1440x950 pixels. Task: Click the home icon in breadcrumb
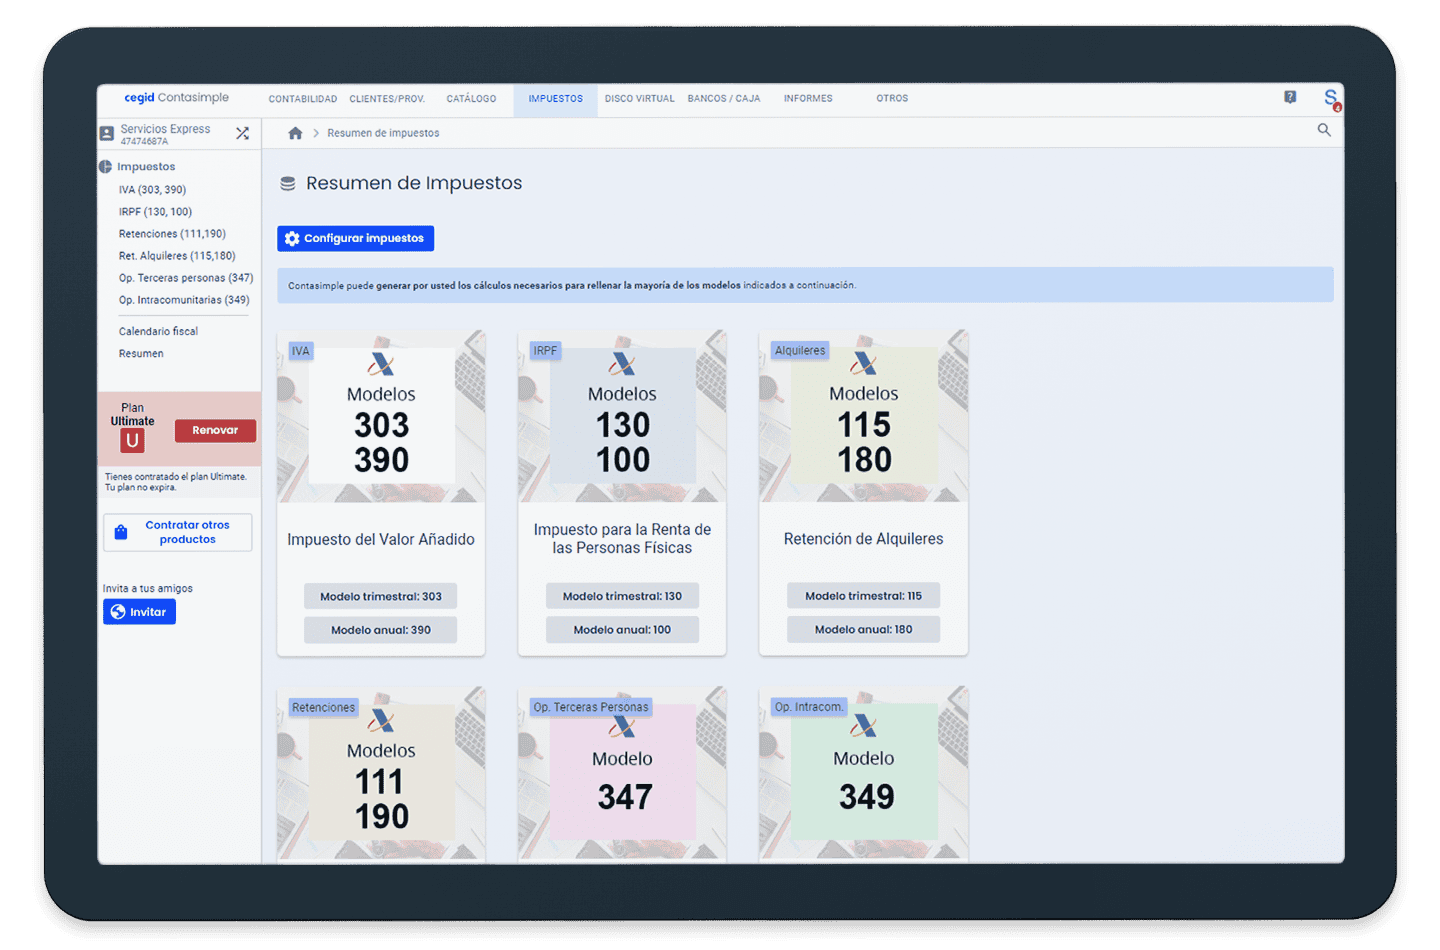[x=295, y=133]
